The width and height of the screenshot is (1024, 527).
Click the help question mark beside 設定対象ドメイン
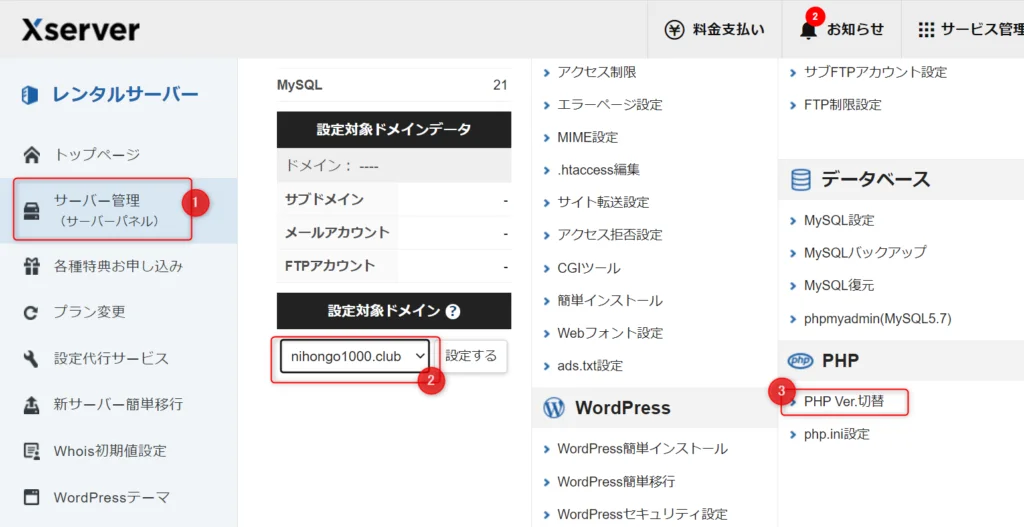[x=453, y=311]
